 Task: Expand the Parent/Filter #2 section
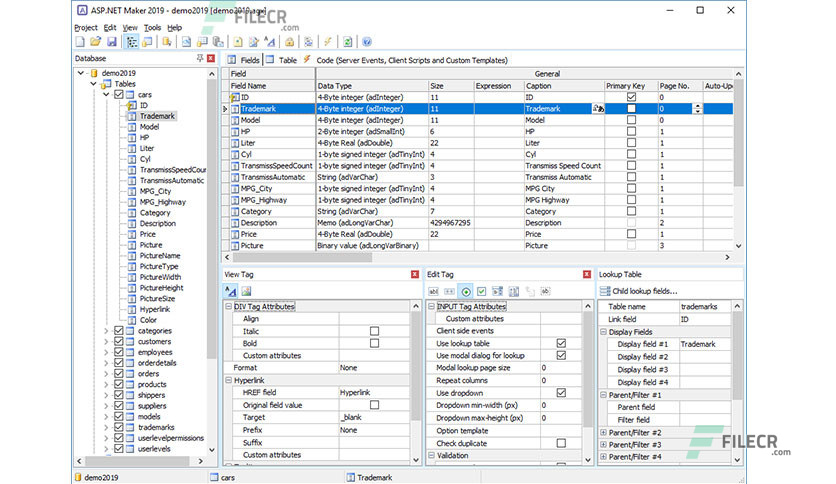tap(604, 432)
